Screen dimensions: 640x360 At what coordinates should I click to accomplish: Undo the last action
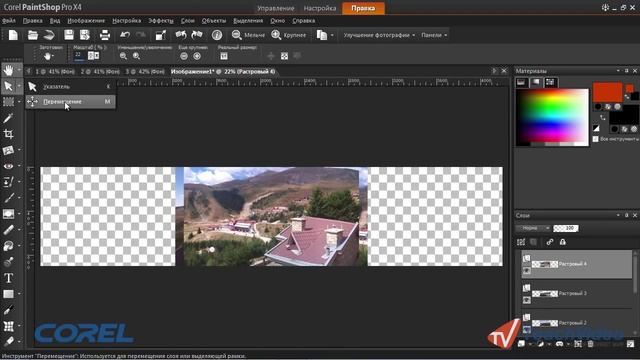125,35
